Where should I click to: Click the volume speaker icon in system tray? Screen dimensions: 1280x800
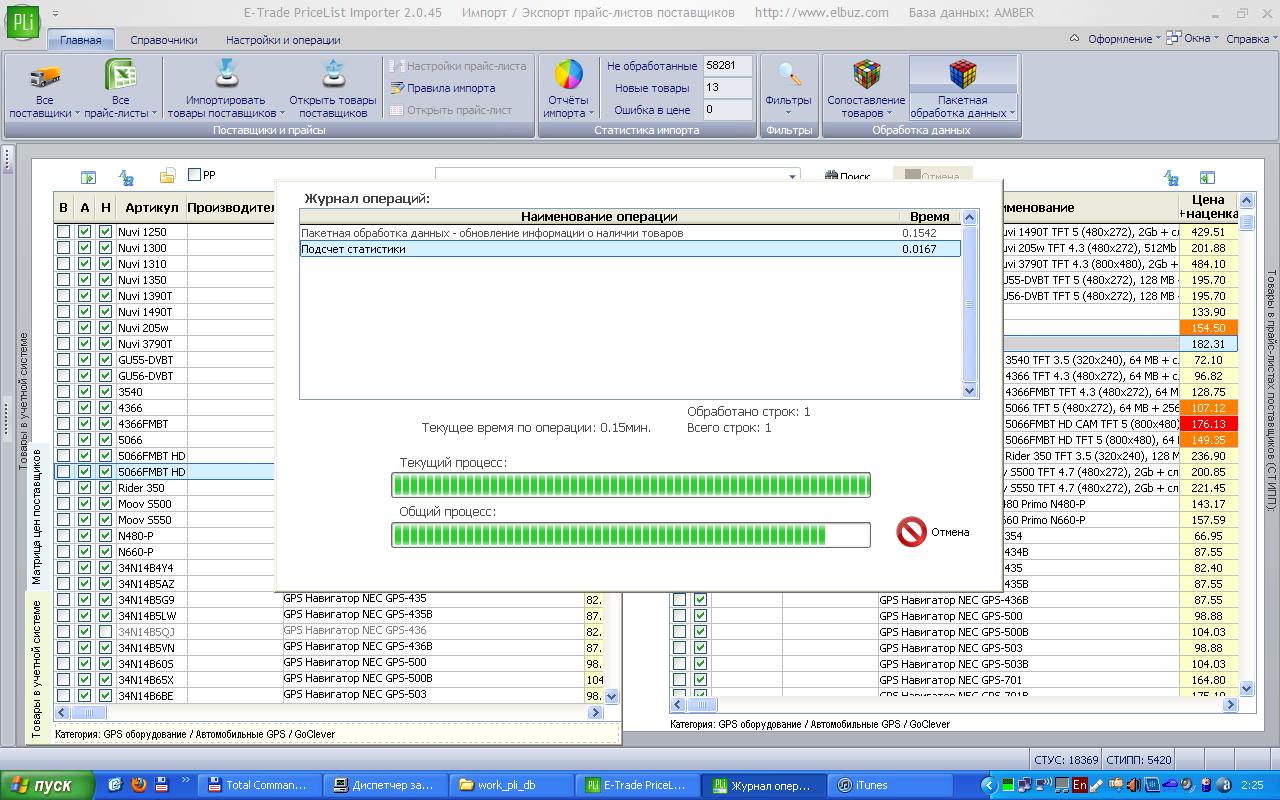(x=1185, y=785)
